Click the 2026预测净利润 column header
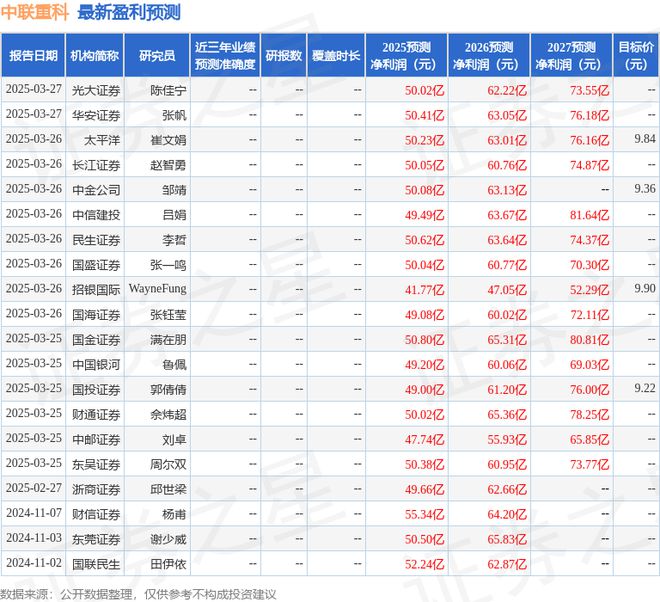Screen dimensions: 660x602 pos(489,56)
